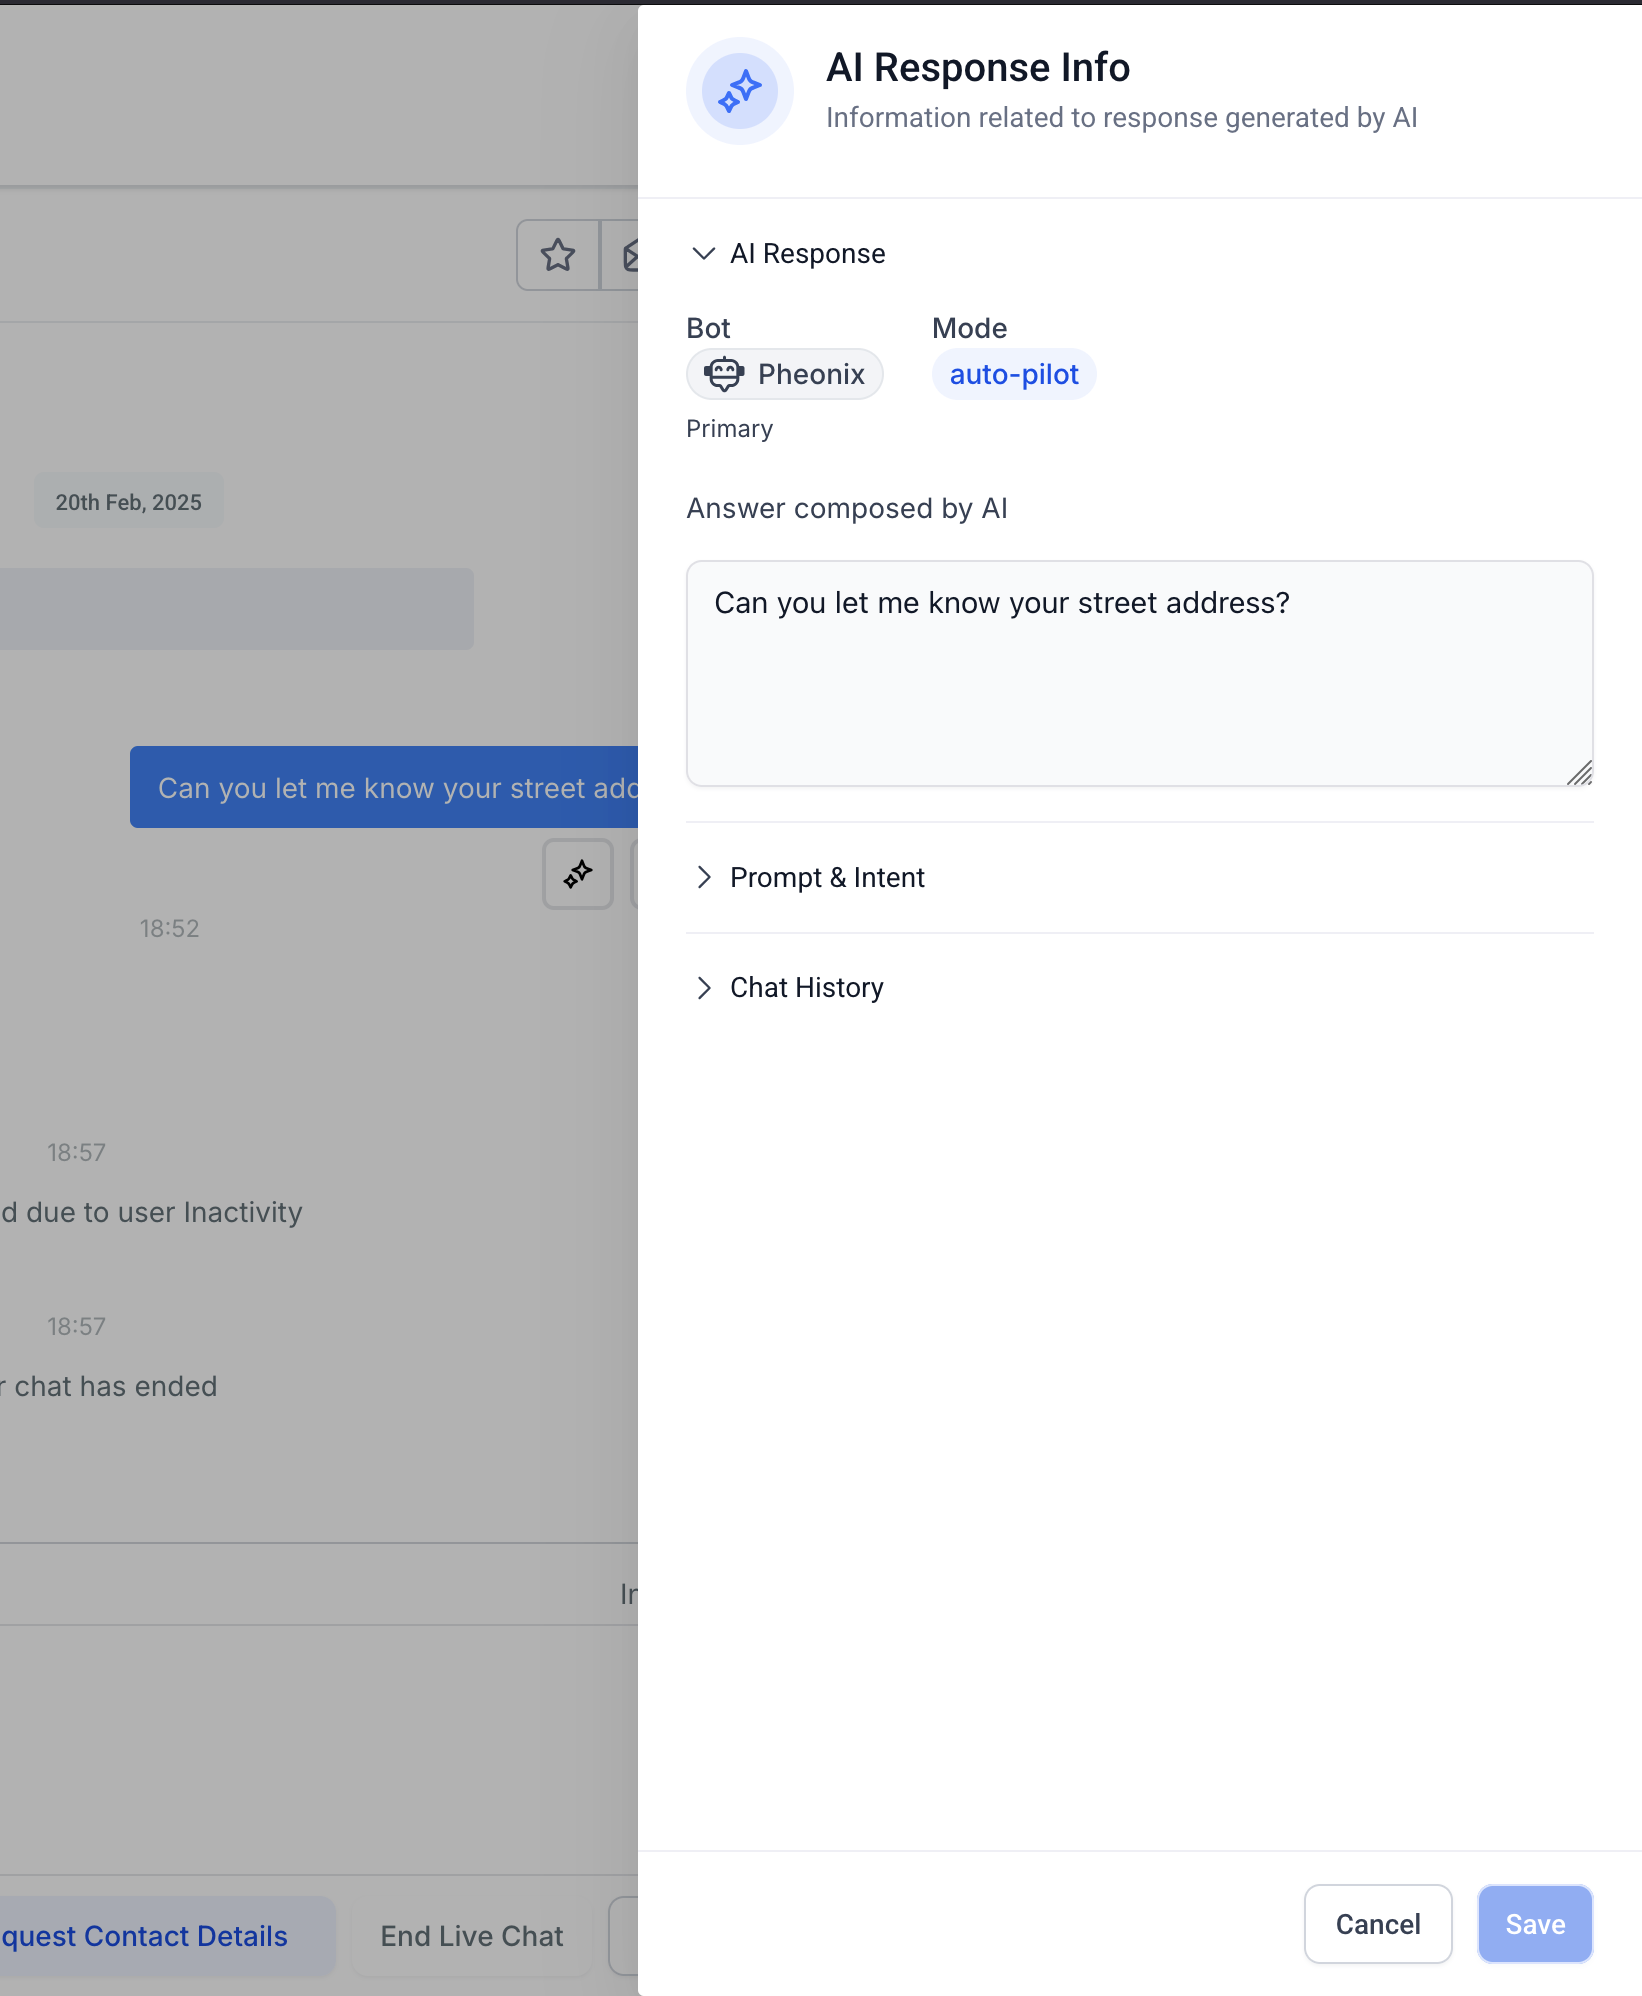
Task: Click the AI sparkle icon below message
Action: 578,874
